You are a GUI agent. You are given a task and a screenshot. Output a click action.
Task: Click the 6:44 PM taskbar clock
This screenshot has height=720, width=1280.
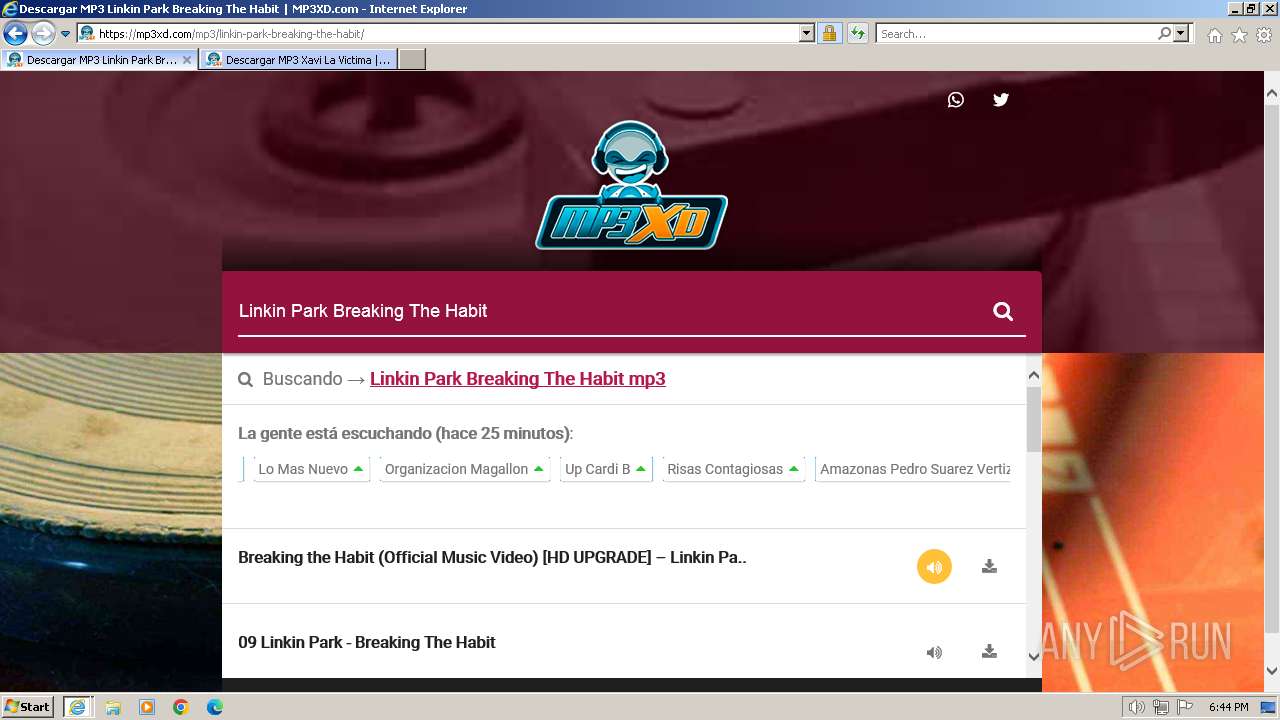click(1228, 707)
